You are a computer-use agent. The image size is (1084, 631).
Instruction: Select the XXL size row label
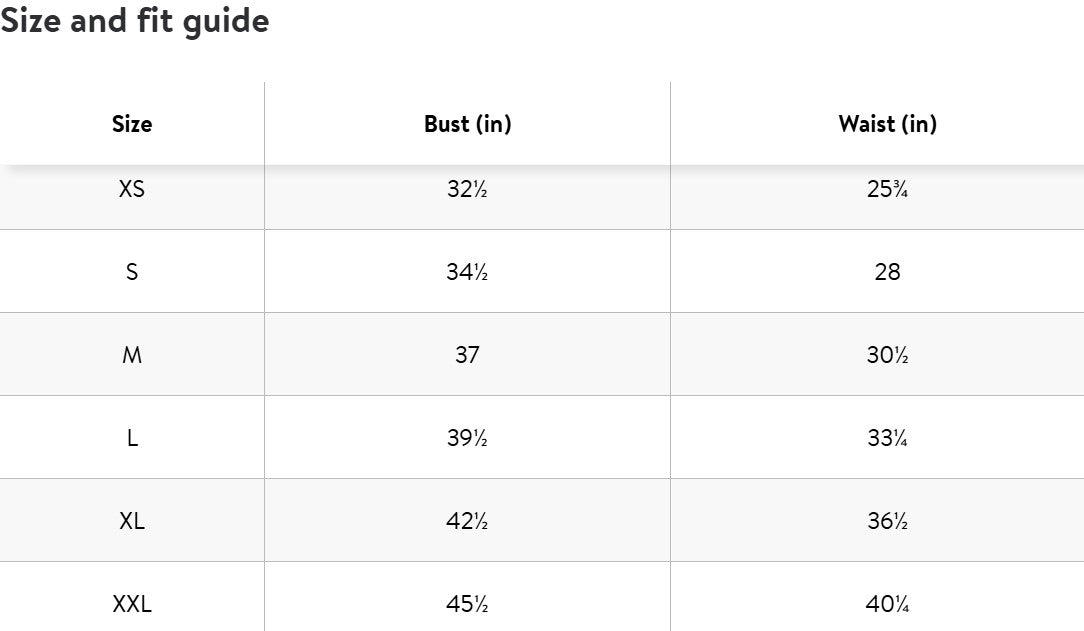132,604
